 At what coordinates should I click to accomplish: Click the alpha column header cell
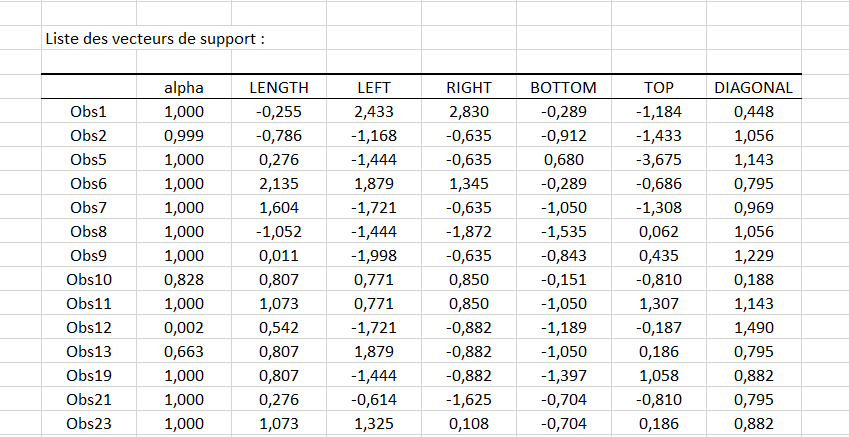[x=184, y=88]
